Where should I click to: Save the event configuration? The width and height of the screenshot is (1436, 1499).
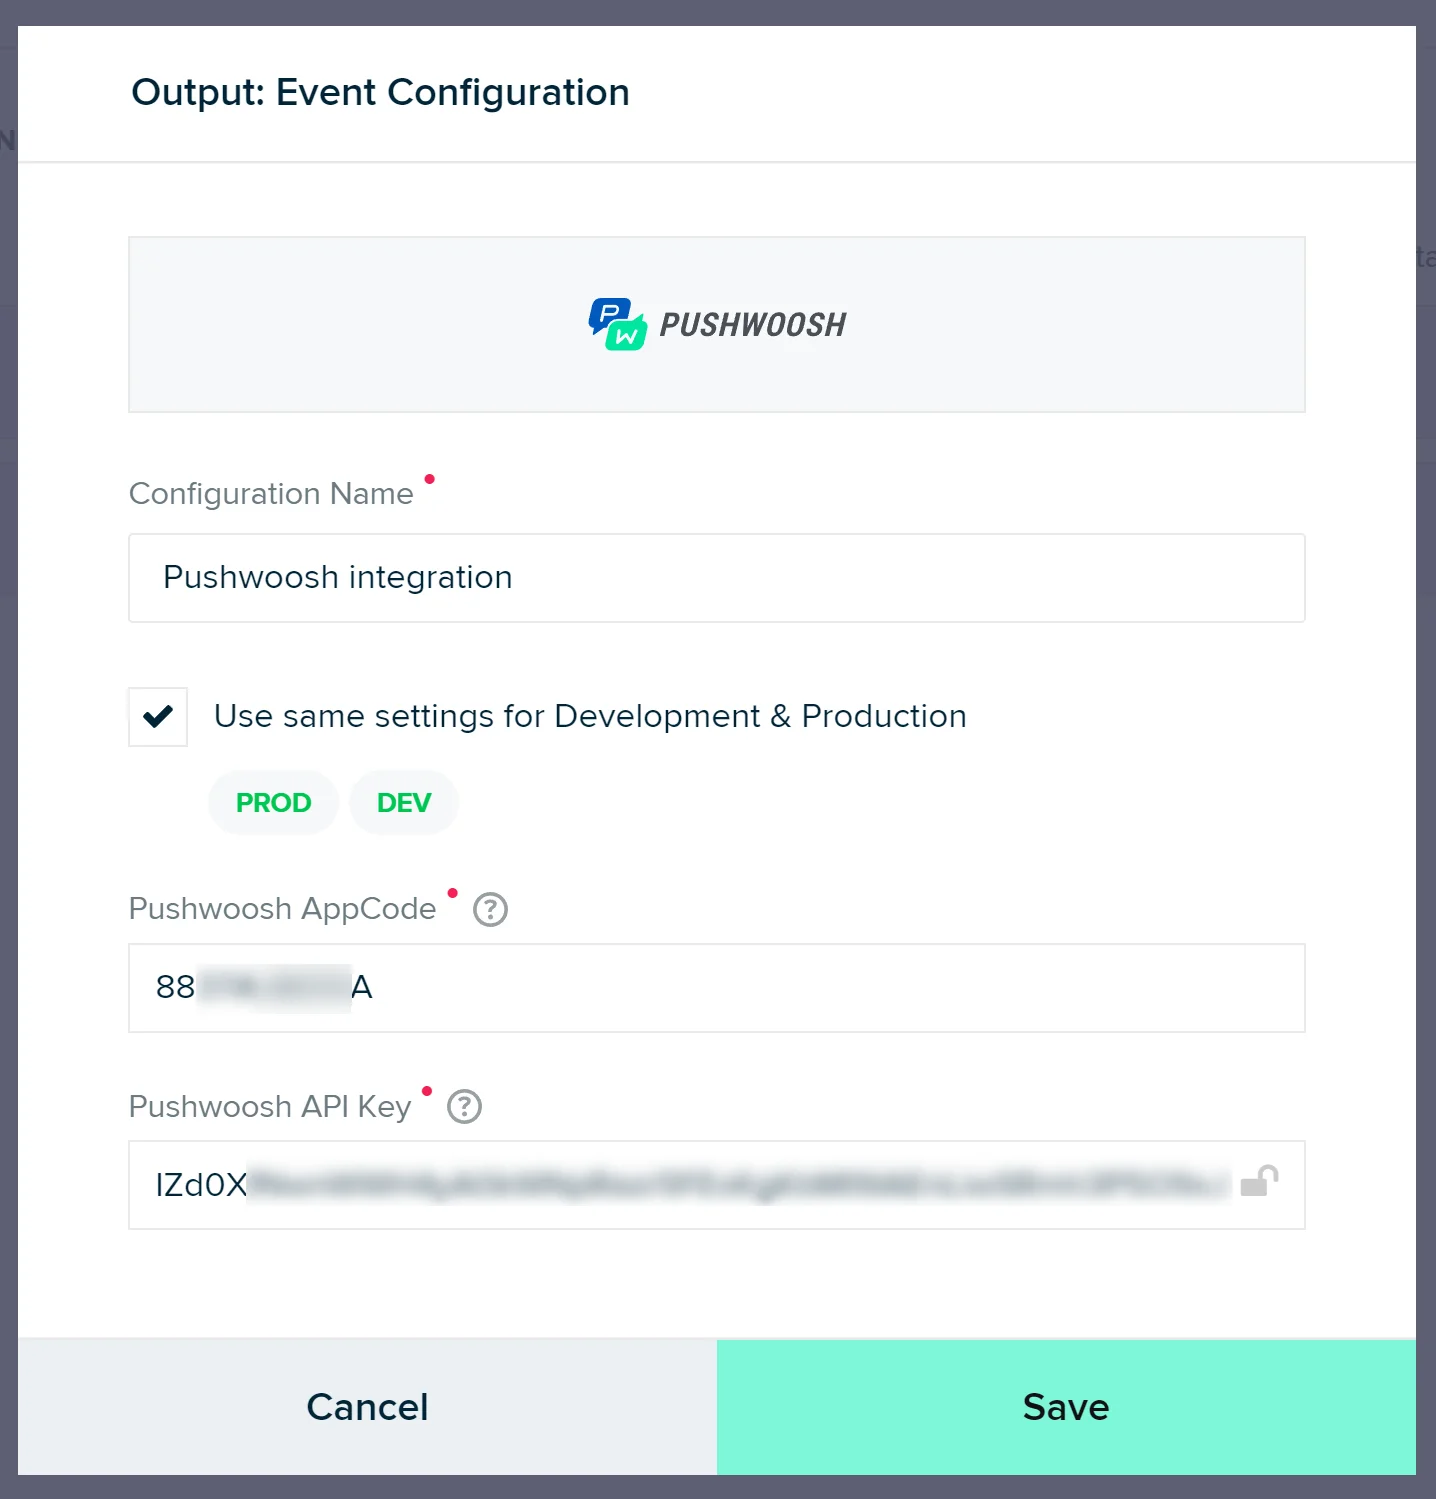(1066, 1407)
